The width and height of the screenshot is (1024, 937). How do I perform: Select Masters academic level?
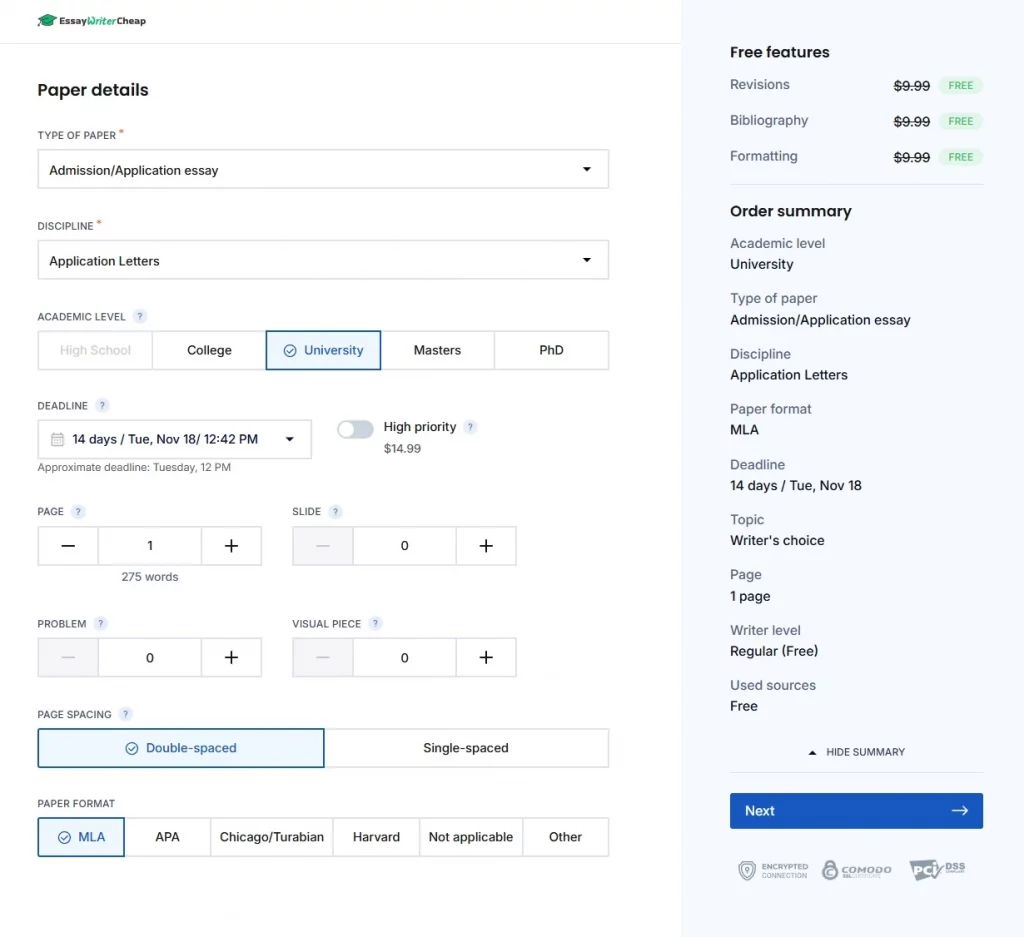click(437, 351)
